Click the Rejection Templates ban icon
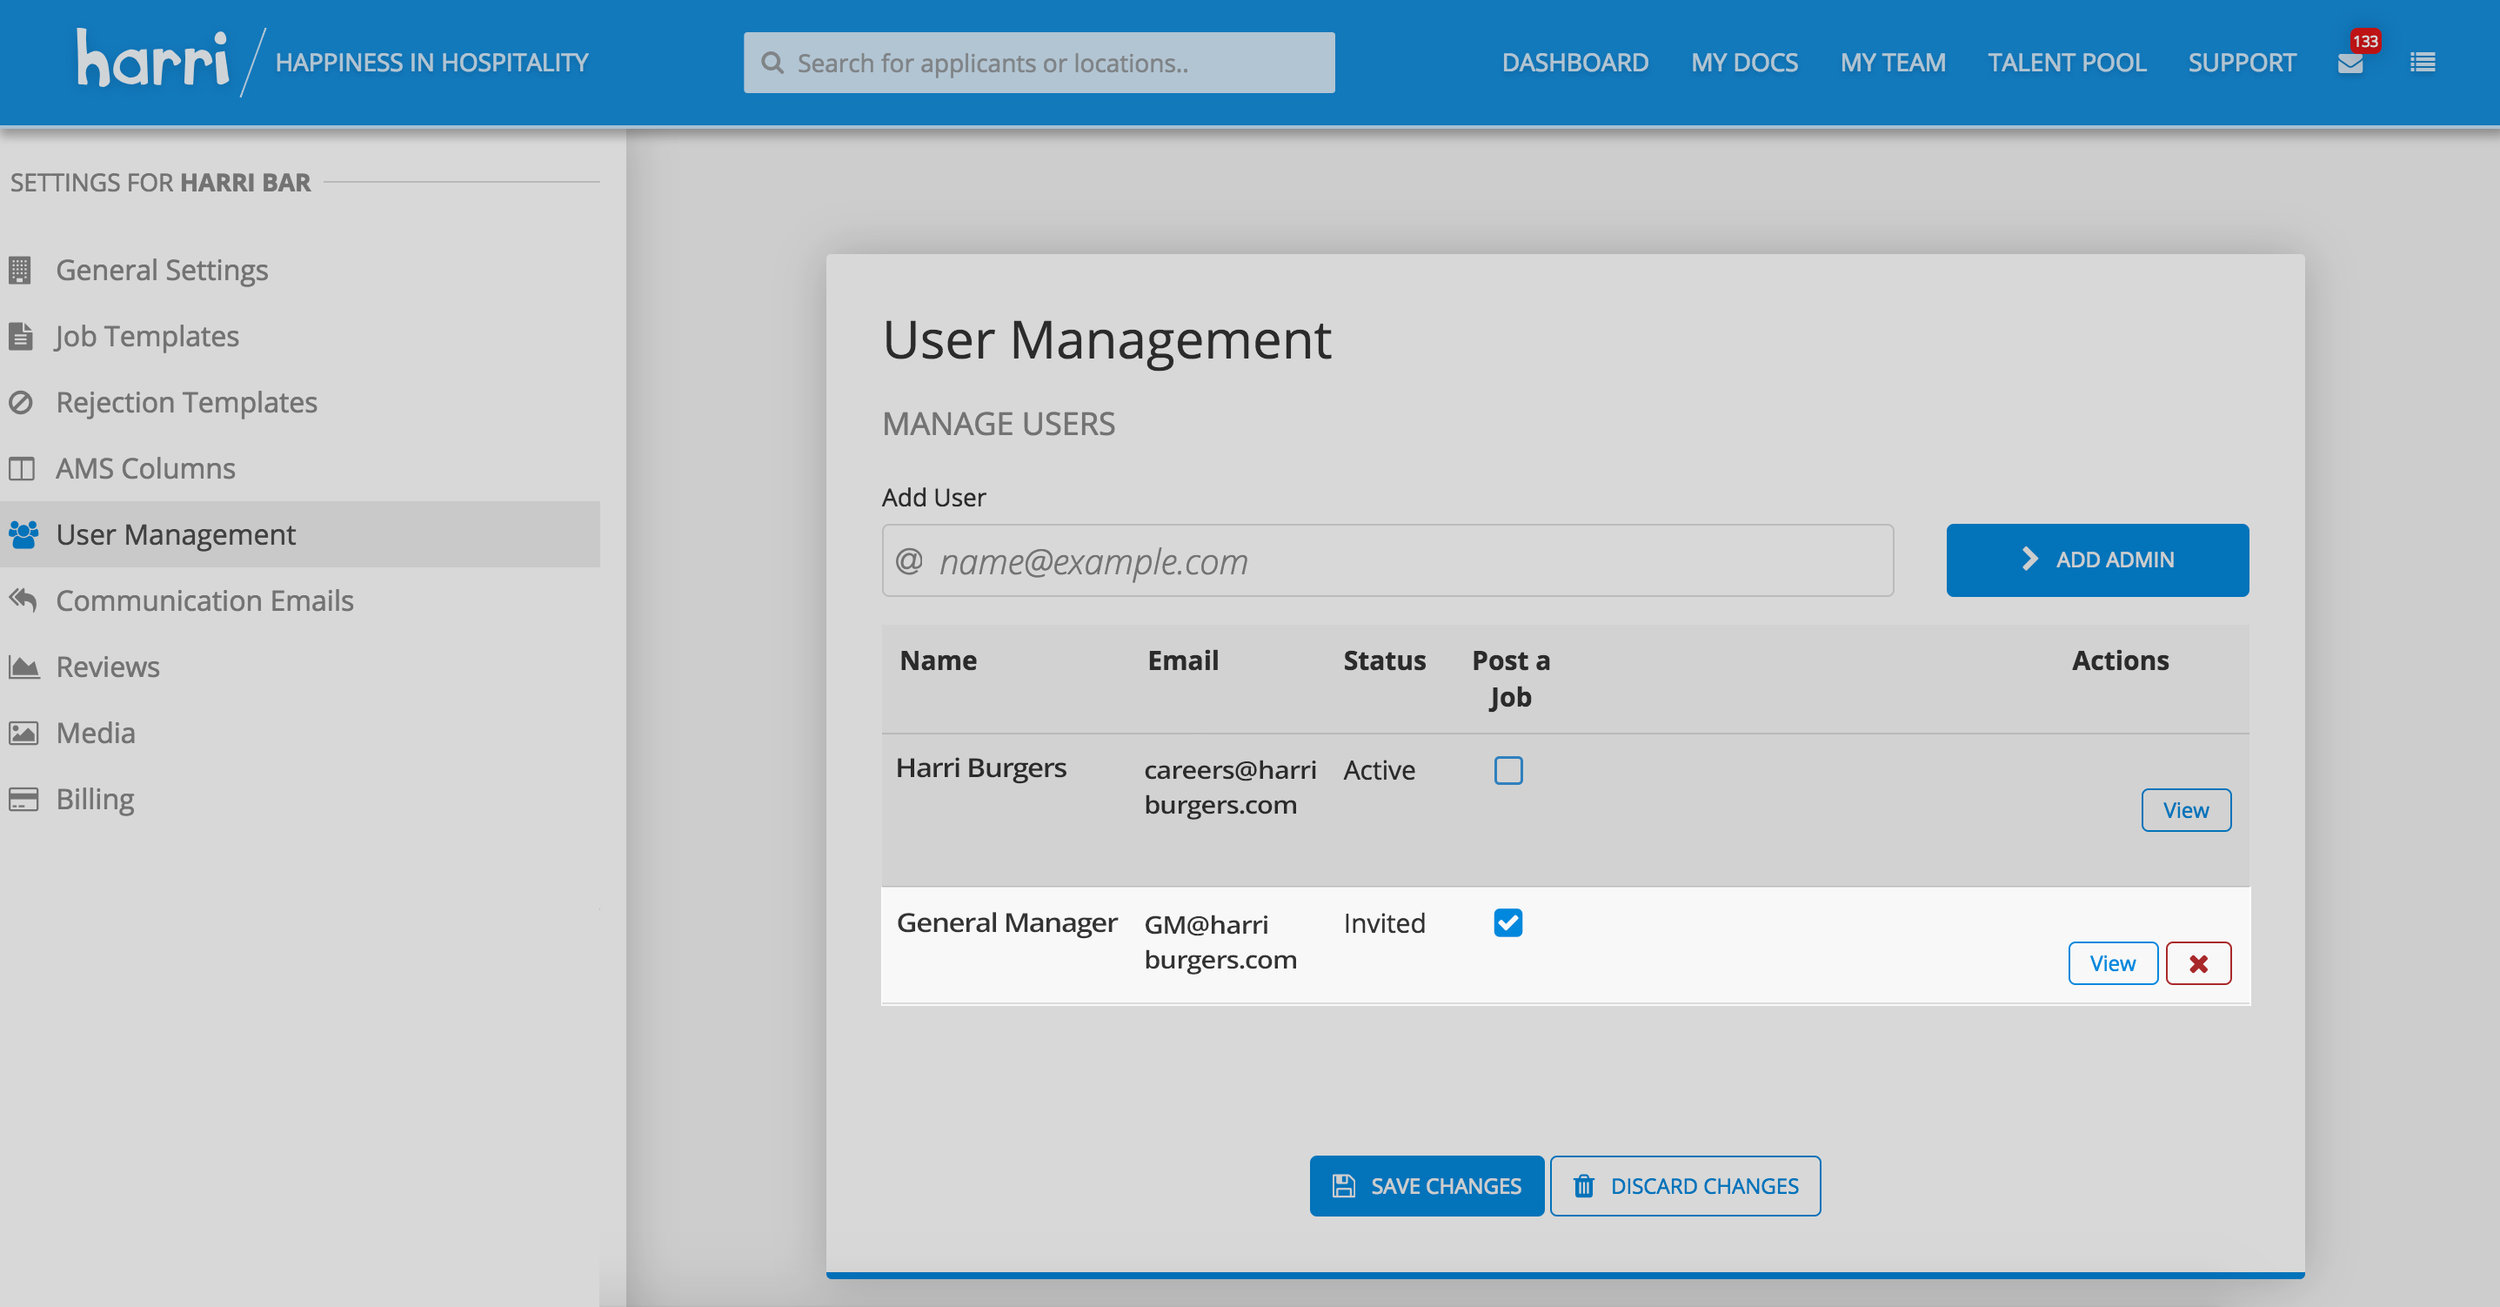The height and width of the screenshot is (1307, 2500). (x=20, y=402)
